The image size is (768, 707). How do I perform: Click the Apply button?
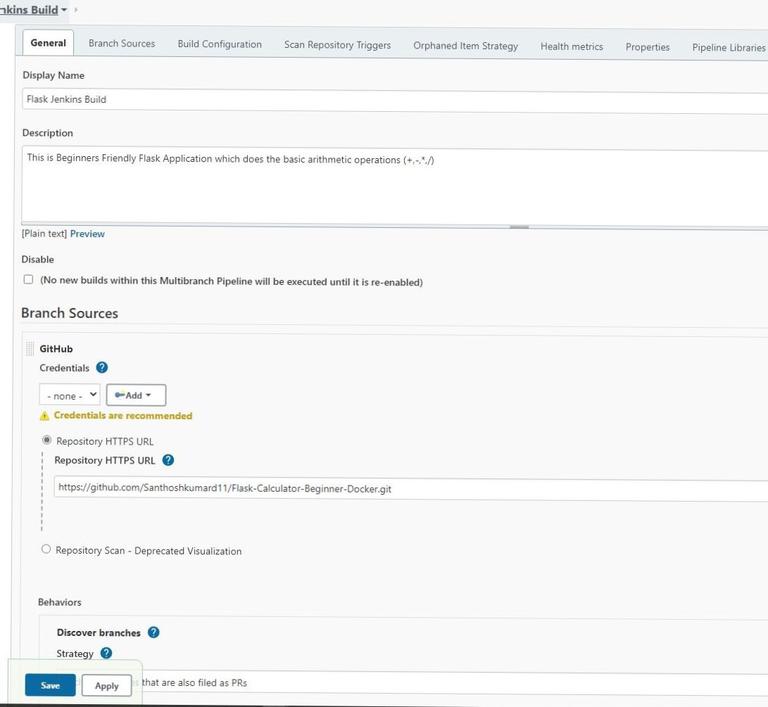pos(107,685)
